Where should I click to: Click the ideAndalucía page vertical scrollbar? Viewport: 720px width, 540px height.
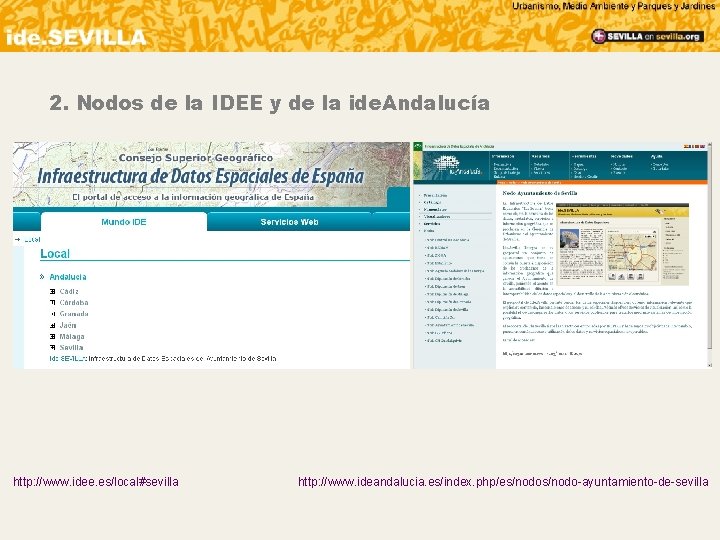point(709,255)
